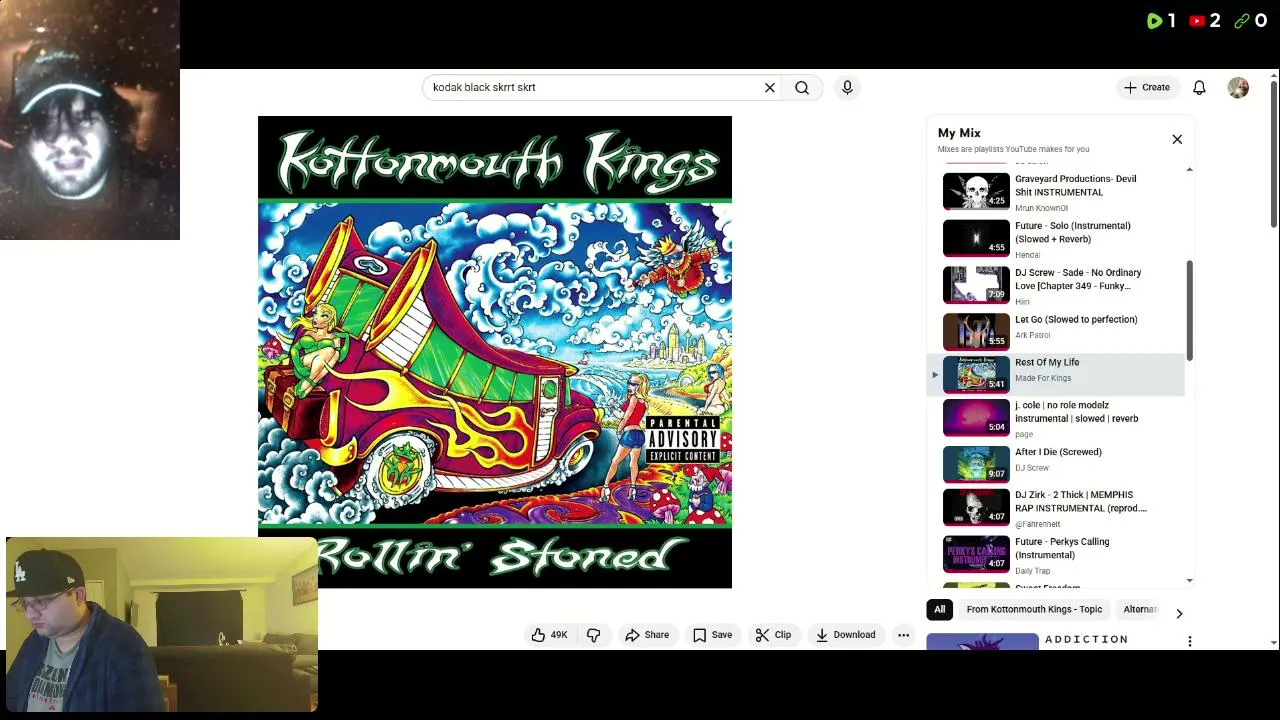Like the video with 49K likes
The image size is (1280, 720).
pos(550,635)
